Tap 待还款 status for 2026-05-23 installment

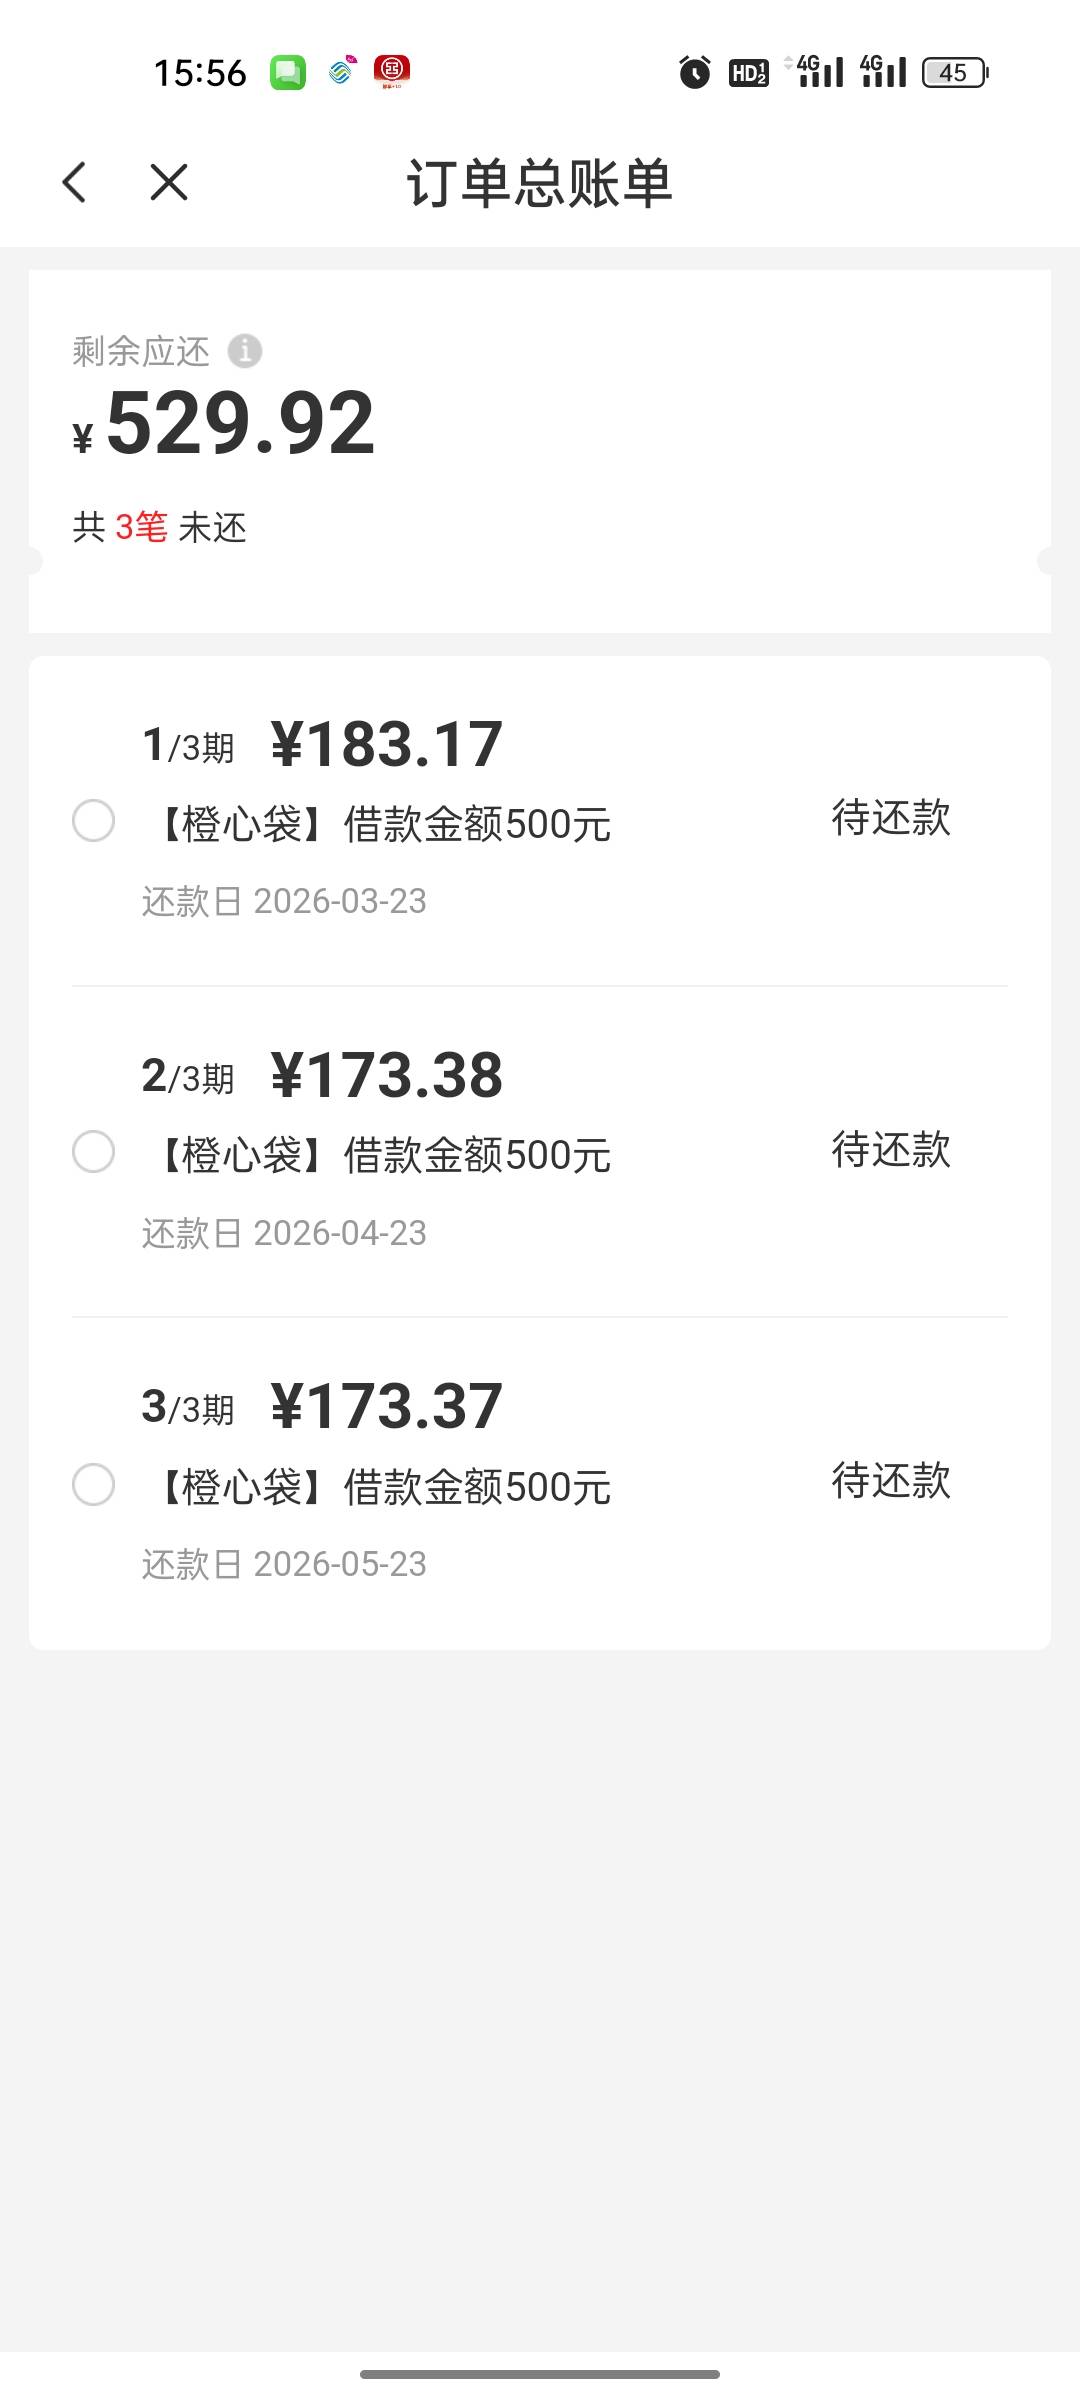point(890,1481)
